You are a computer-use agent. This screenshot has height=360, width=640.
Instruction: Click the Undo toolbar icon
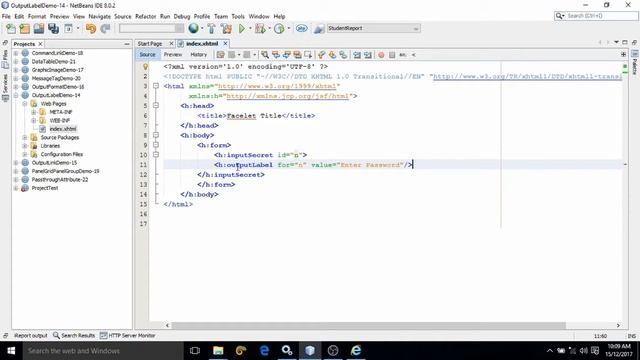coord(91,29)
